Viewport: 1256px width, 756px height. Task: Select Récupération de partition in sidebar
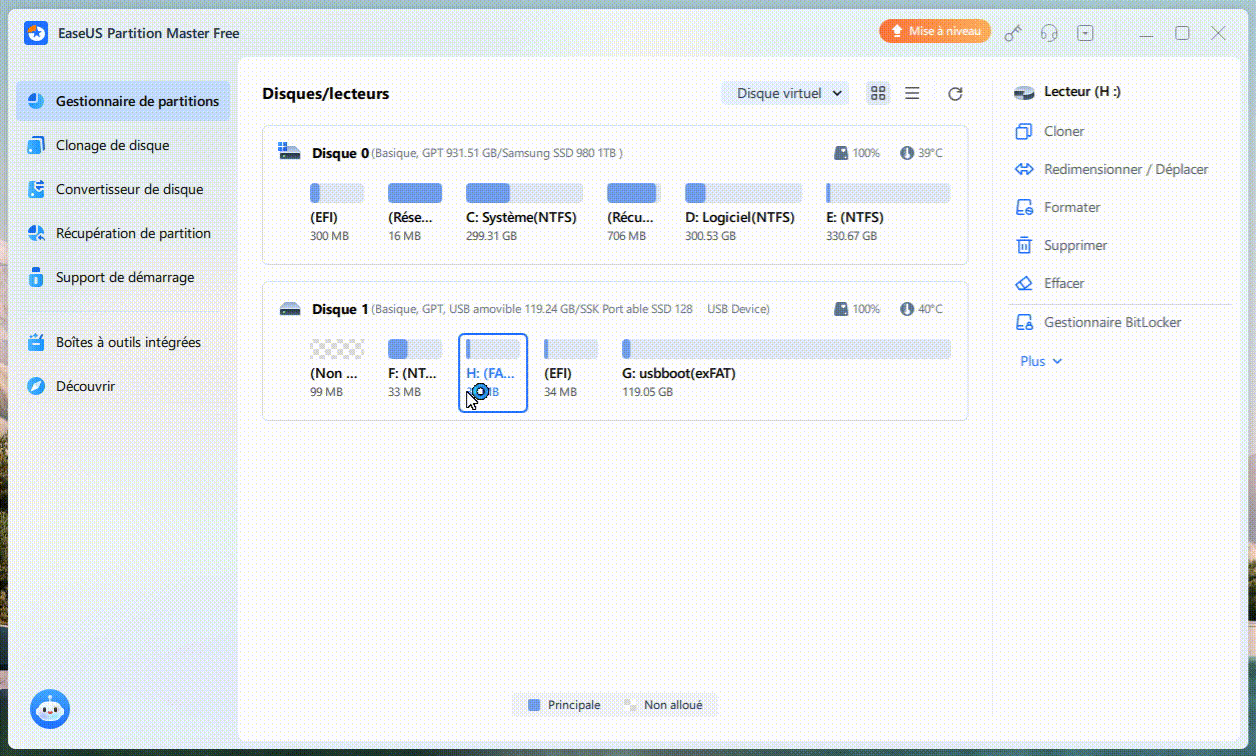133,233
